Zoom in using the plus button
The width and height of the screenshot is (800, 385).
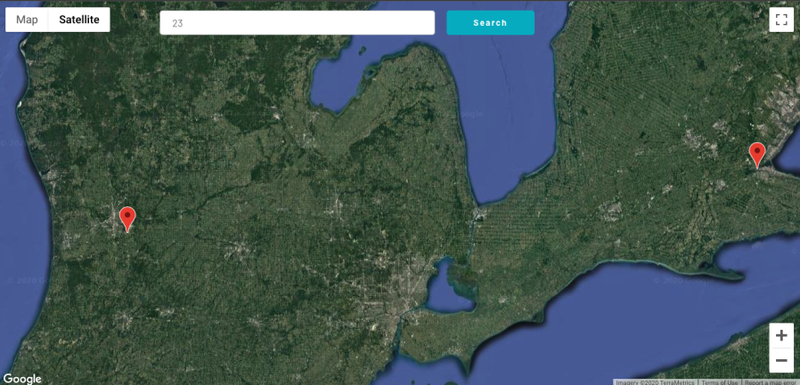click(x=781, y=336)
